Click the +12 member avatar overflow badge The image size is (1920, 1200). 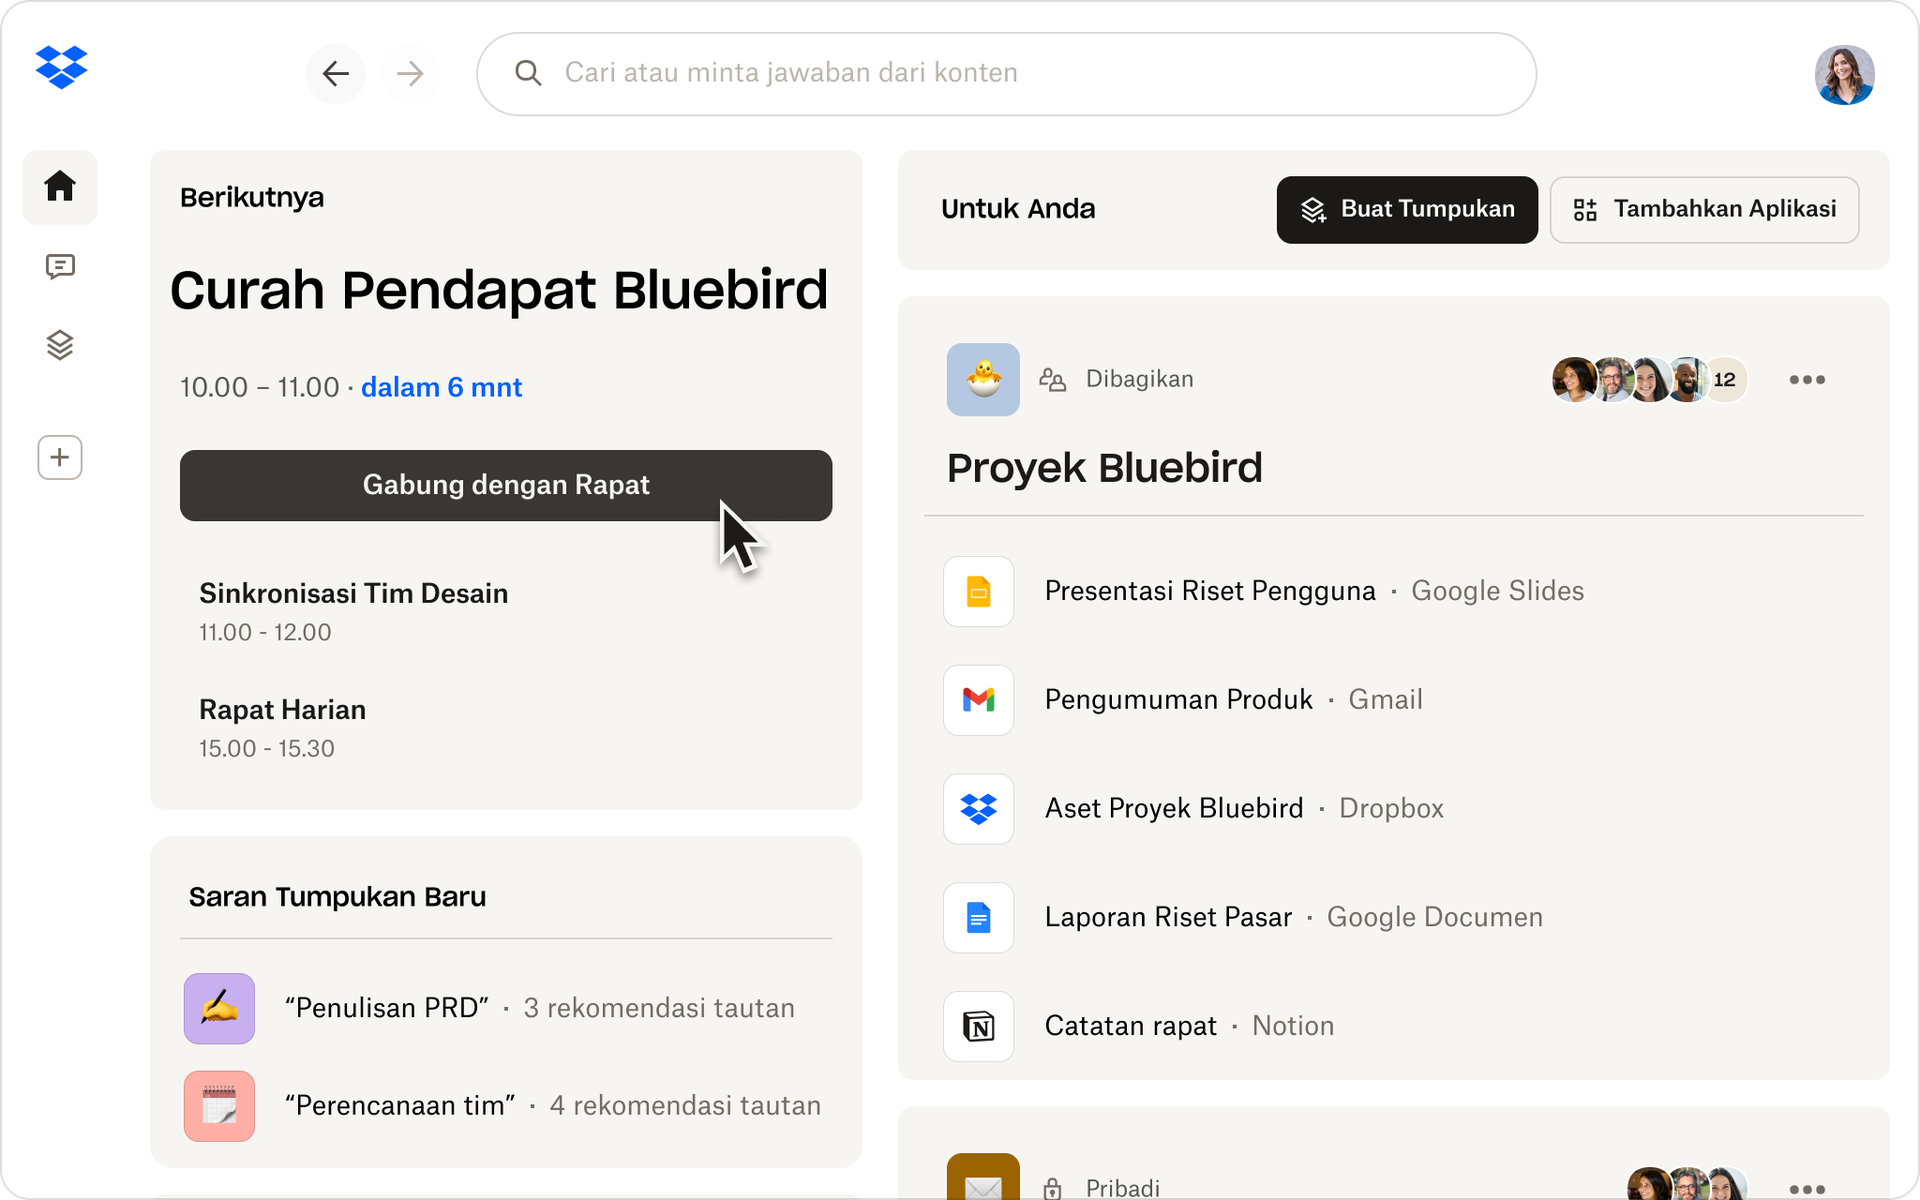(1724, 379)
